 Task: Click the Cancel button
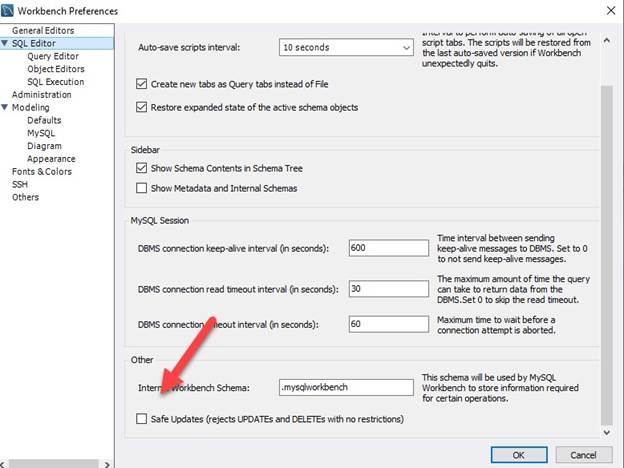pyautogui.click(x=583, y=455)
